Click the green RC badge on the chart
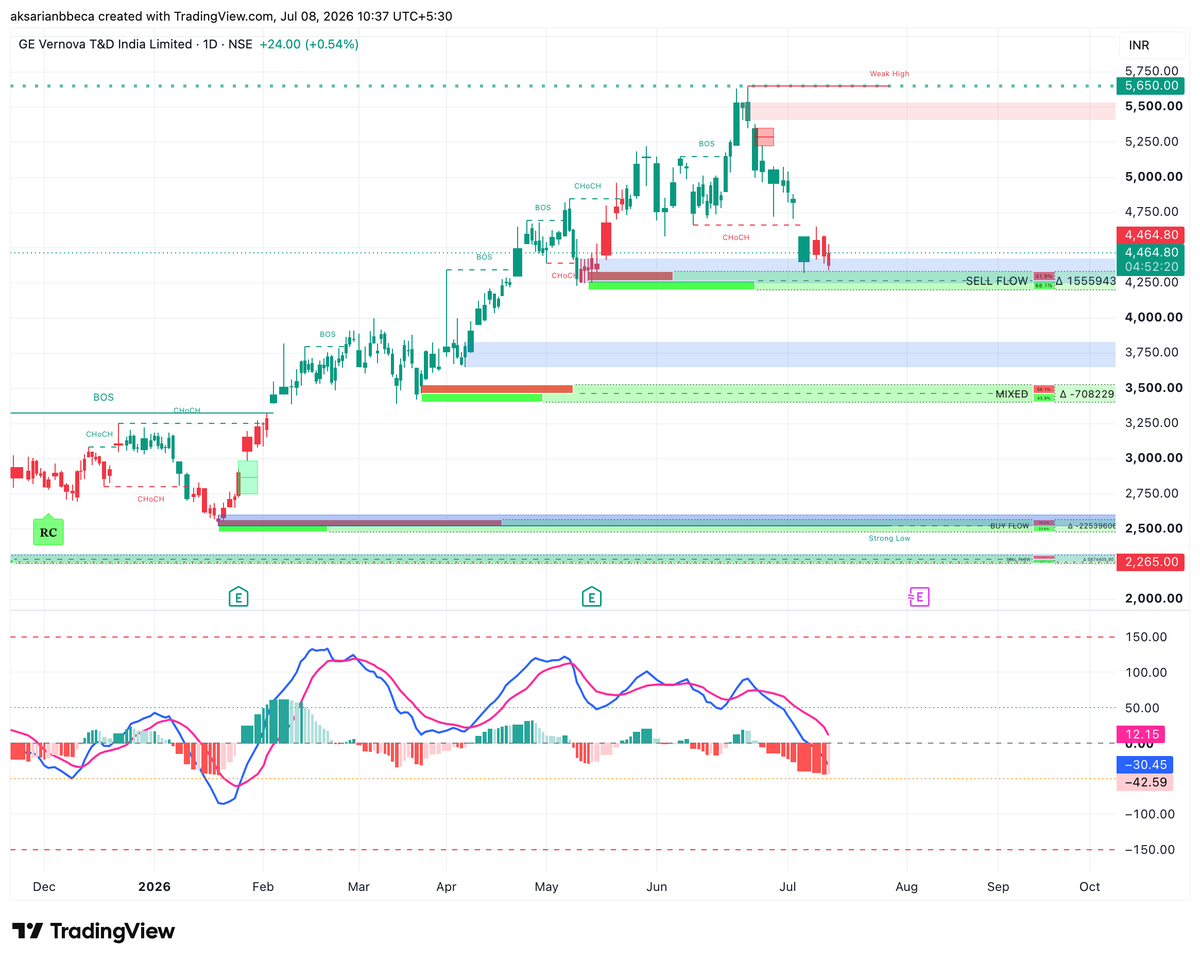 pos(48,531)
